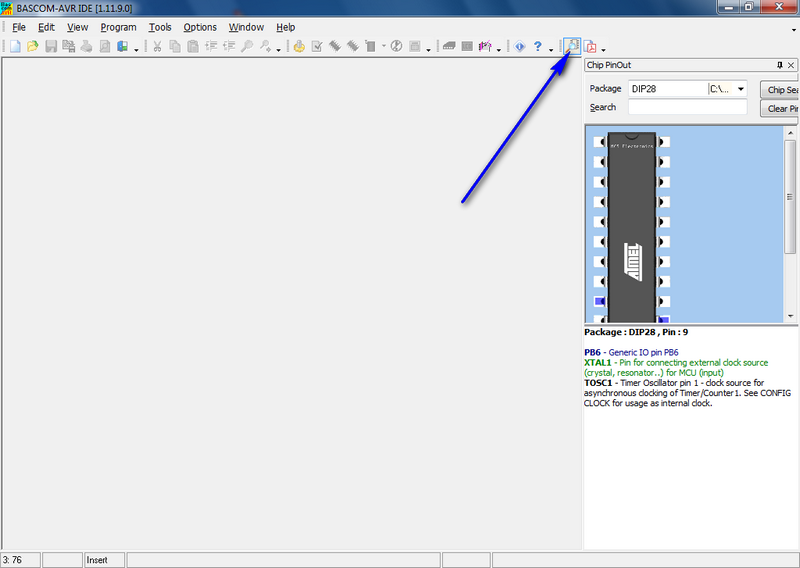800x568 pixels.
Task: Click the Exit door icon
Action: click(122, 46)
